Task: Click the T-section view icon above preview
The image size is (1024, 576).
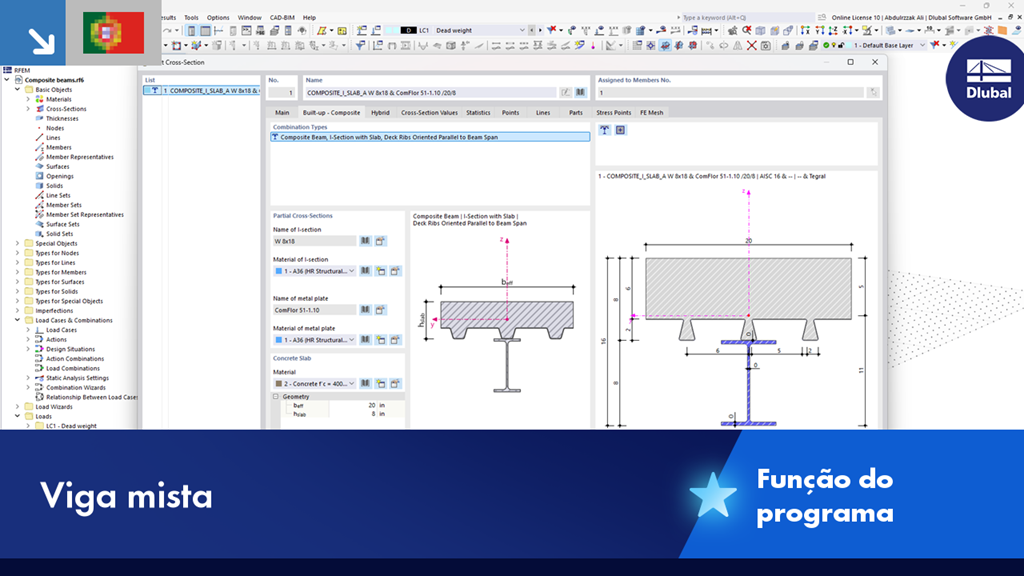Action: click(x=605, y=130)
